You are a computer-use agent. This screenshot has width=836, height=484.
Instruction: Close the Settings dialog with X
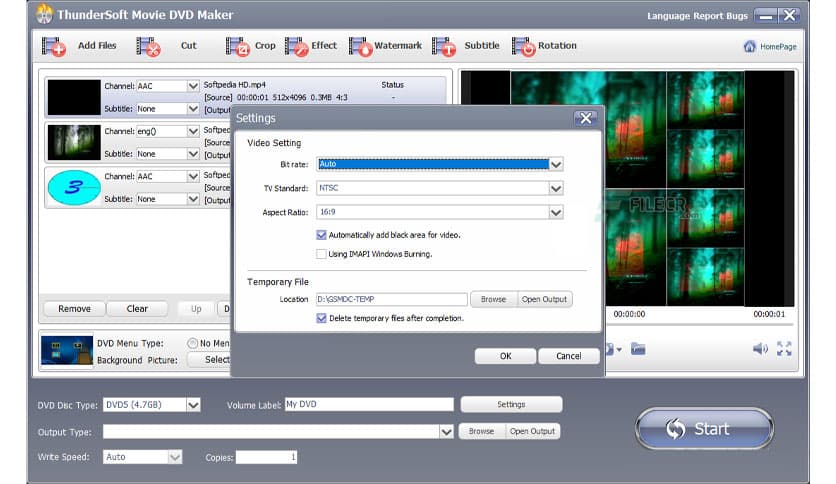click(x=585, y=118)
